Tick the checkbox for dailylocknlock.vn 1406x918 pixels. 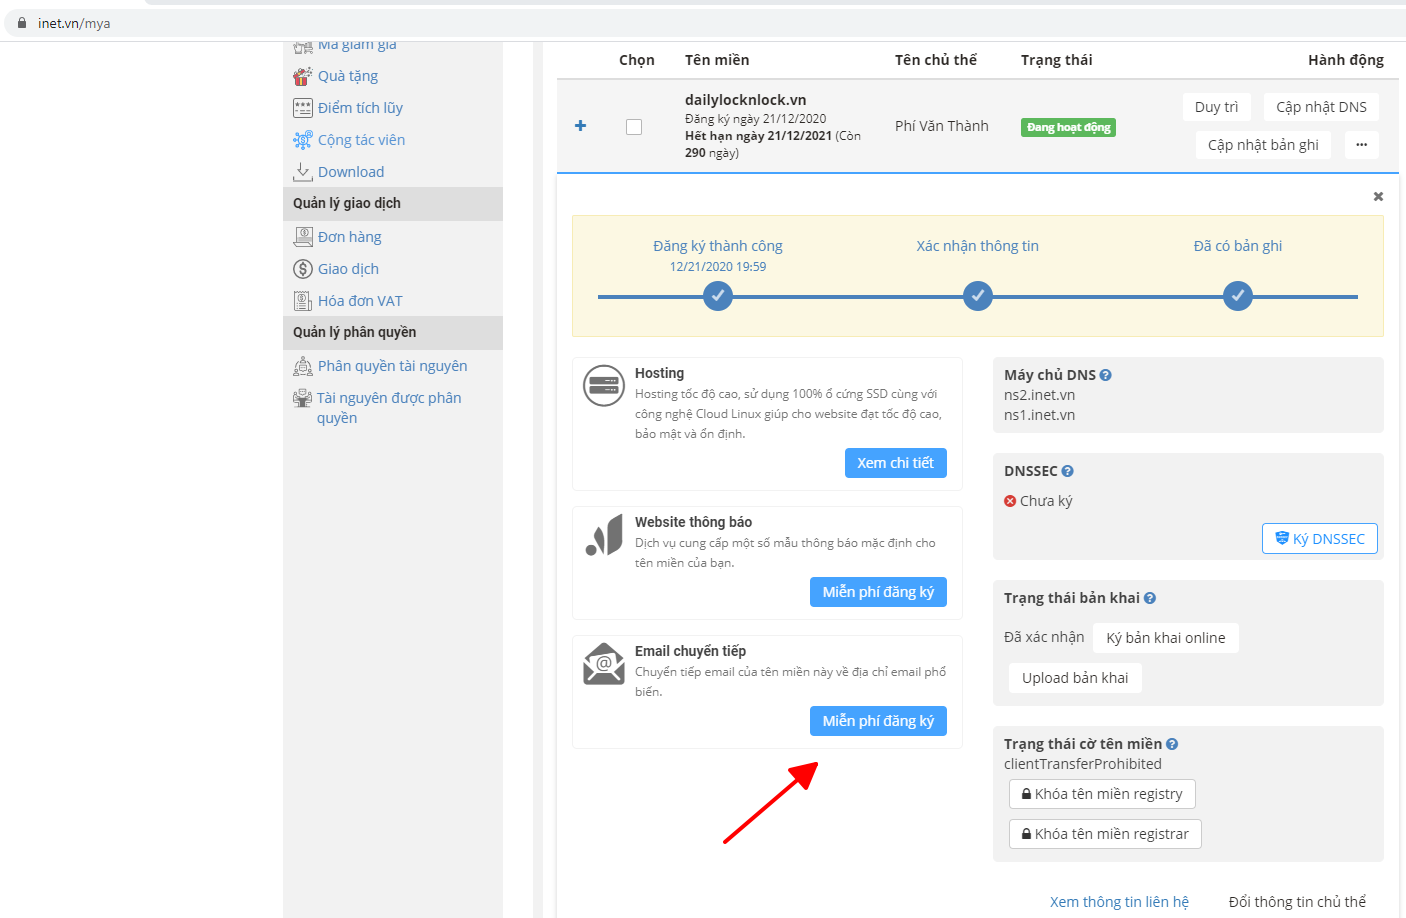tap(634, 127)
